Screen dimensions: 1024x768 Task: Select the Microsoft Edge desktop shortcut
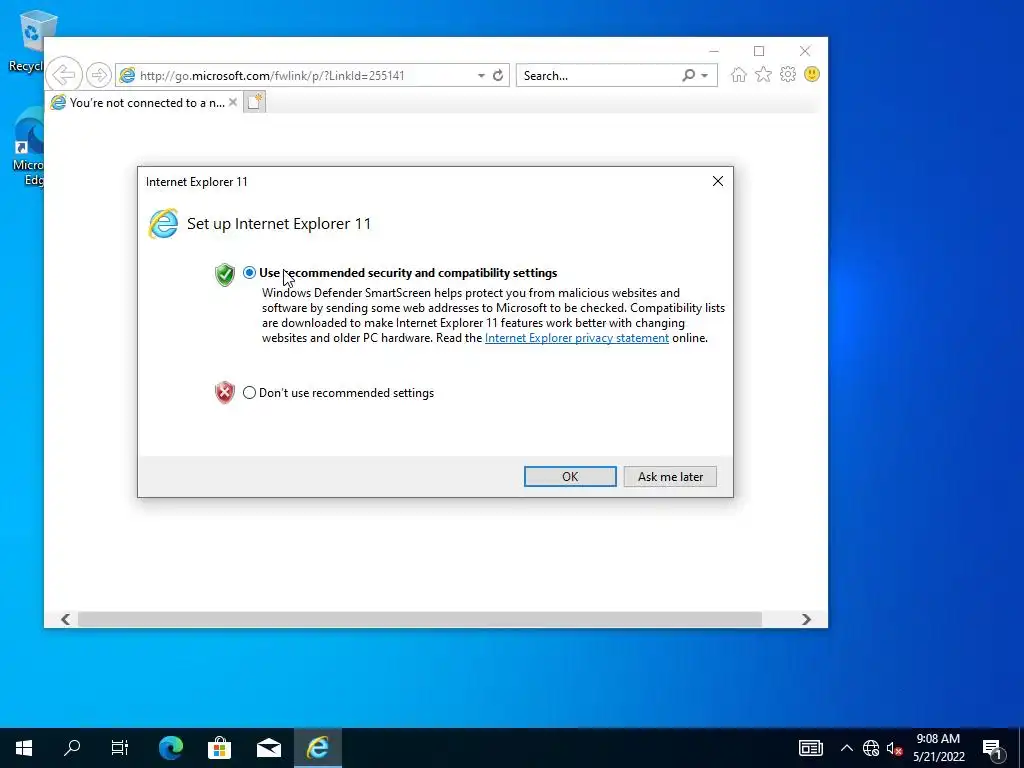(x=28, y=147)
